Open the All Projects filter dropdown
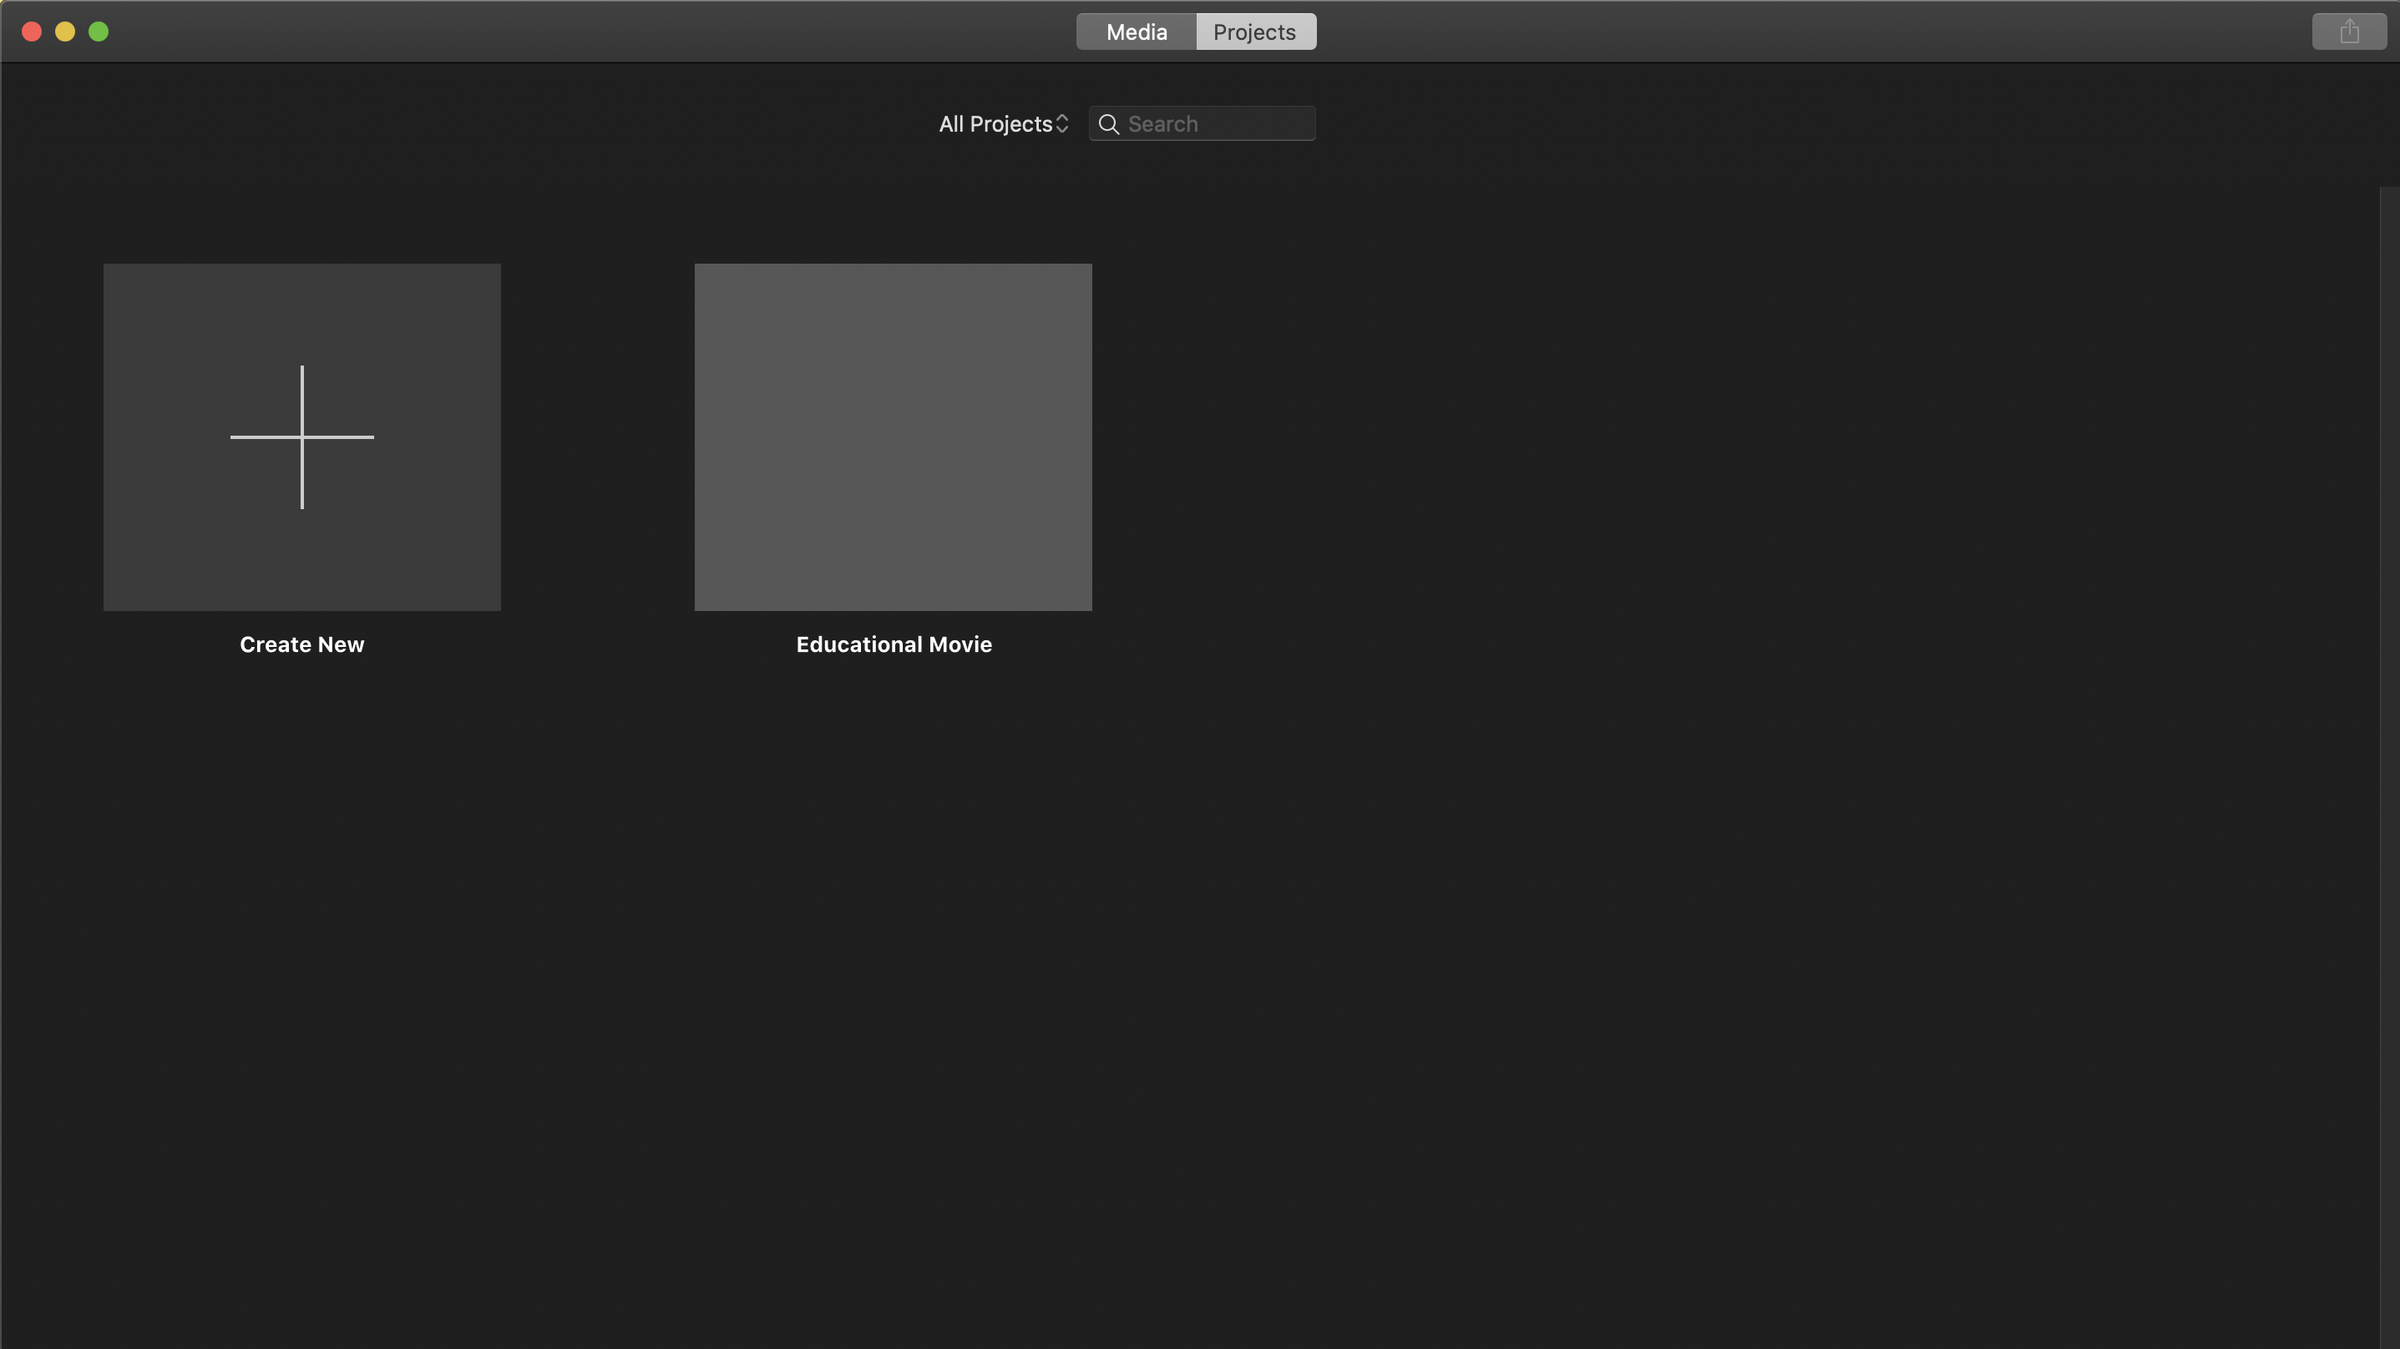The height and width of the screenshot is (1349, 2400). pyautogui.click(x=1003, y=124)
